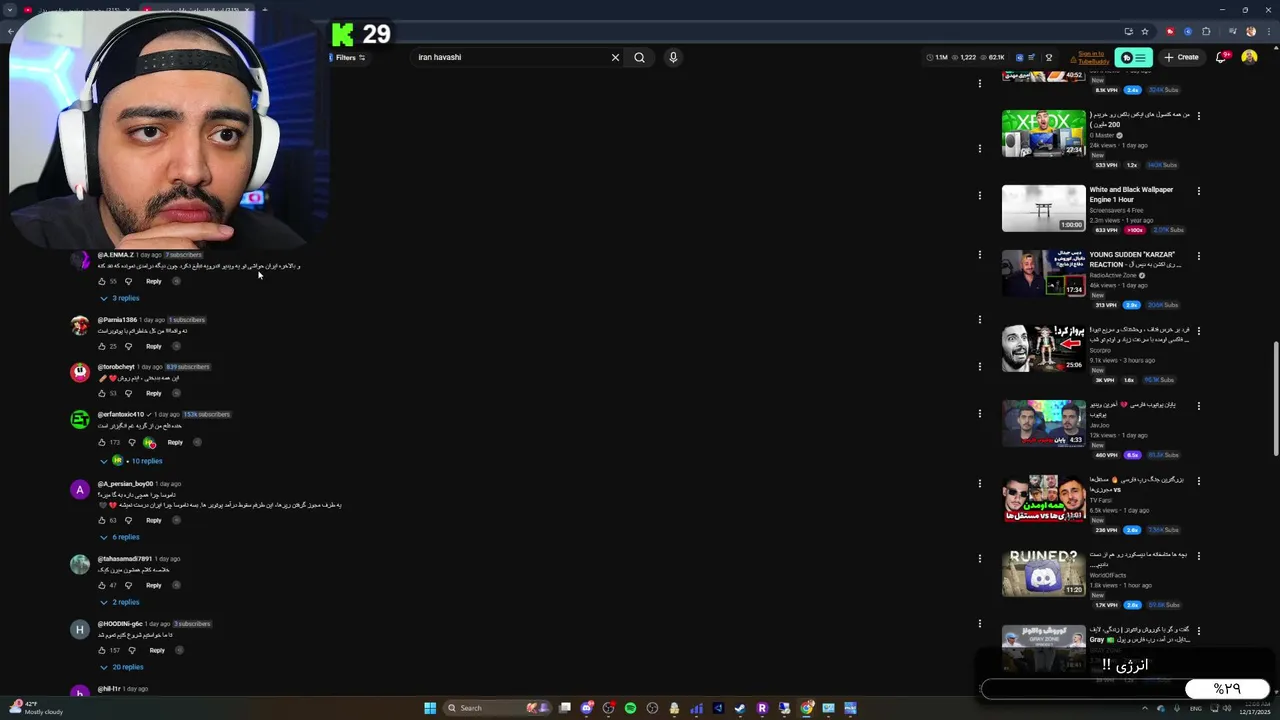The height and width of the screenshot is (720, 1280).
Task: Open options menu for KARZAR REACTION video
Action: (1198, 256)
